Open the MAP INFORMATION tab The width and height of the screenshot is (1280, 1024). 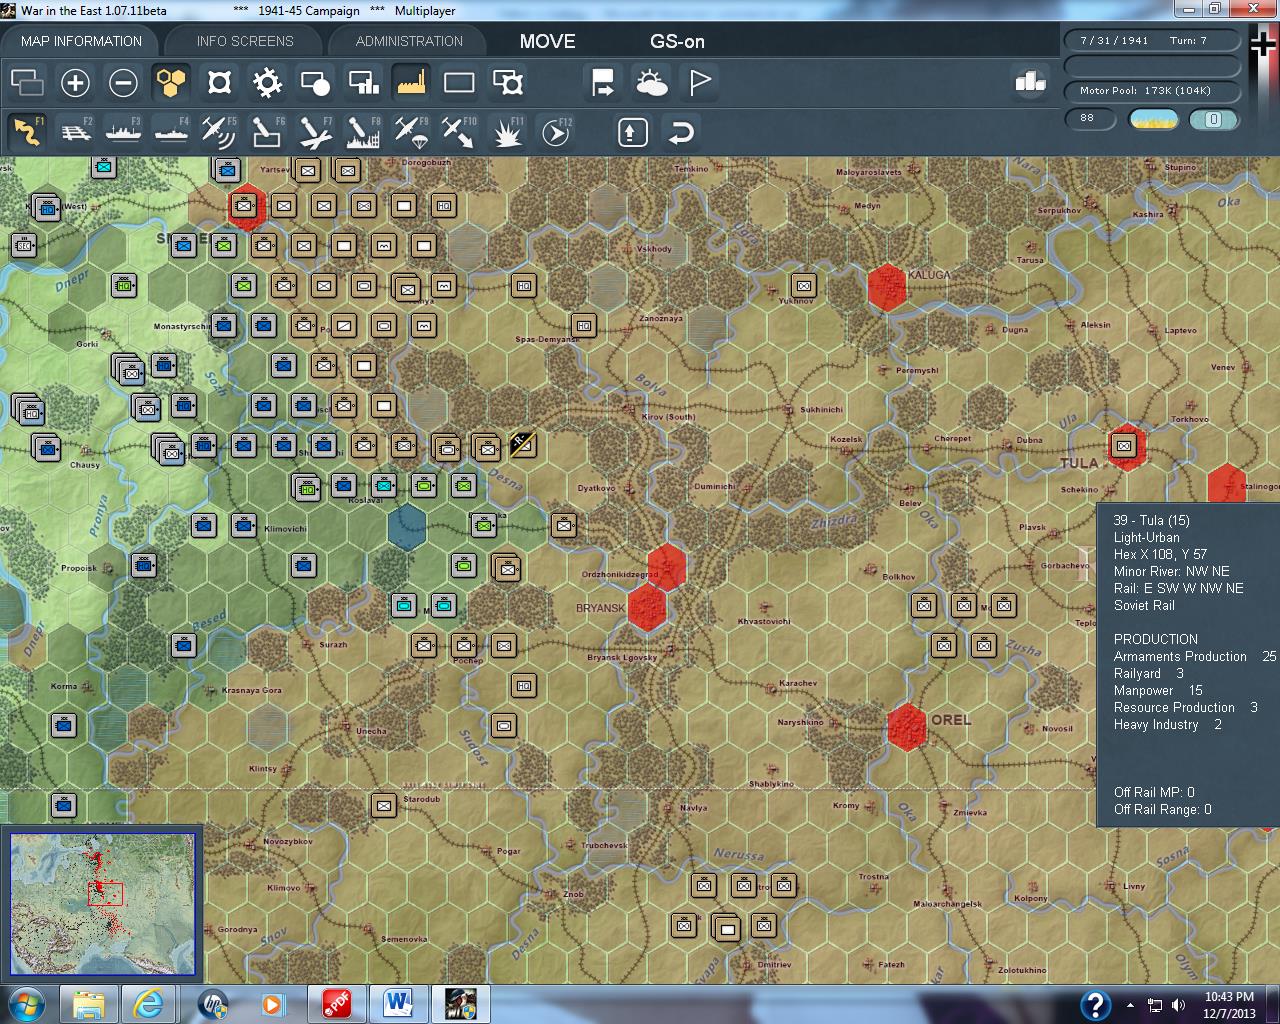click(81, 41)
